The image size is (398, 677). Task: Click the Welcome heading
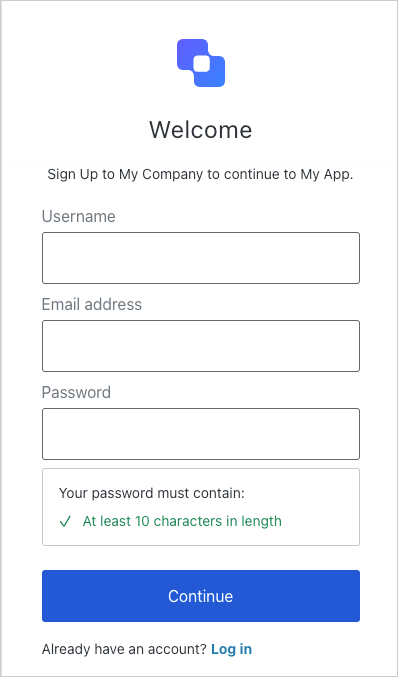click(201, 130)
